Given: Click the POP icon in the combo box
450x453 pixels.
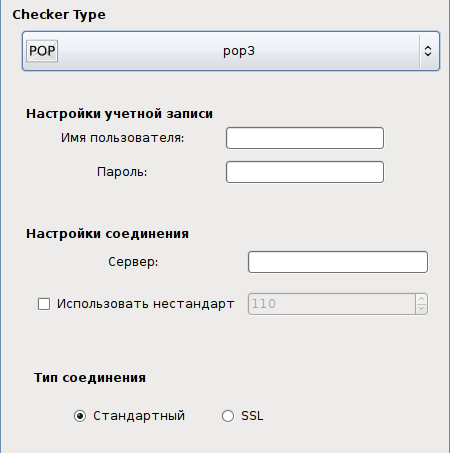Looking at the screenshot, I should (42, 51).
